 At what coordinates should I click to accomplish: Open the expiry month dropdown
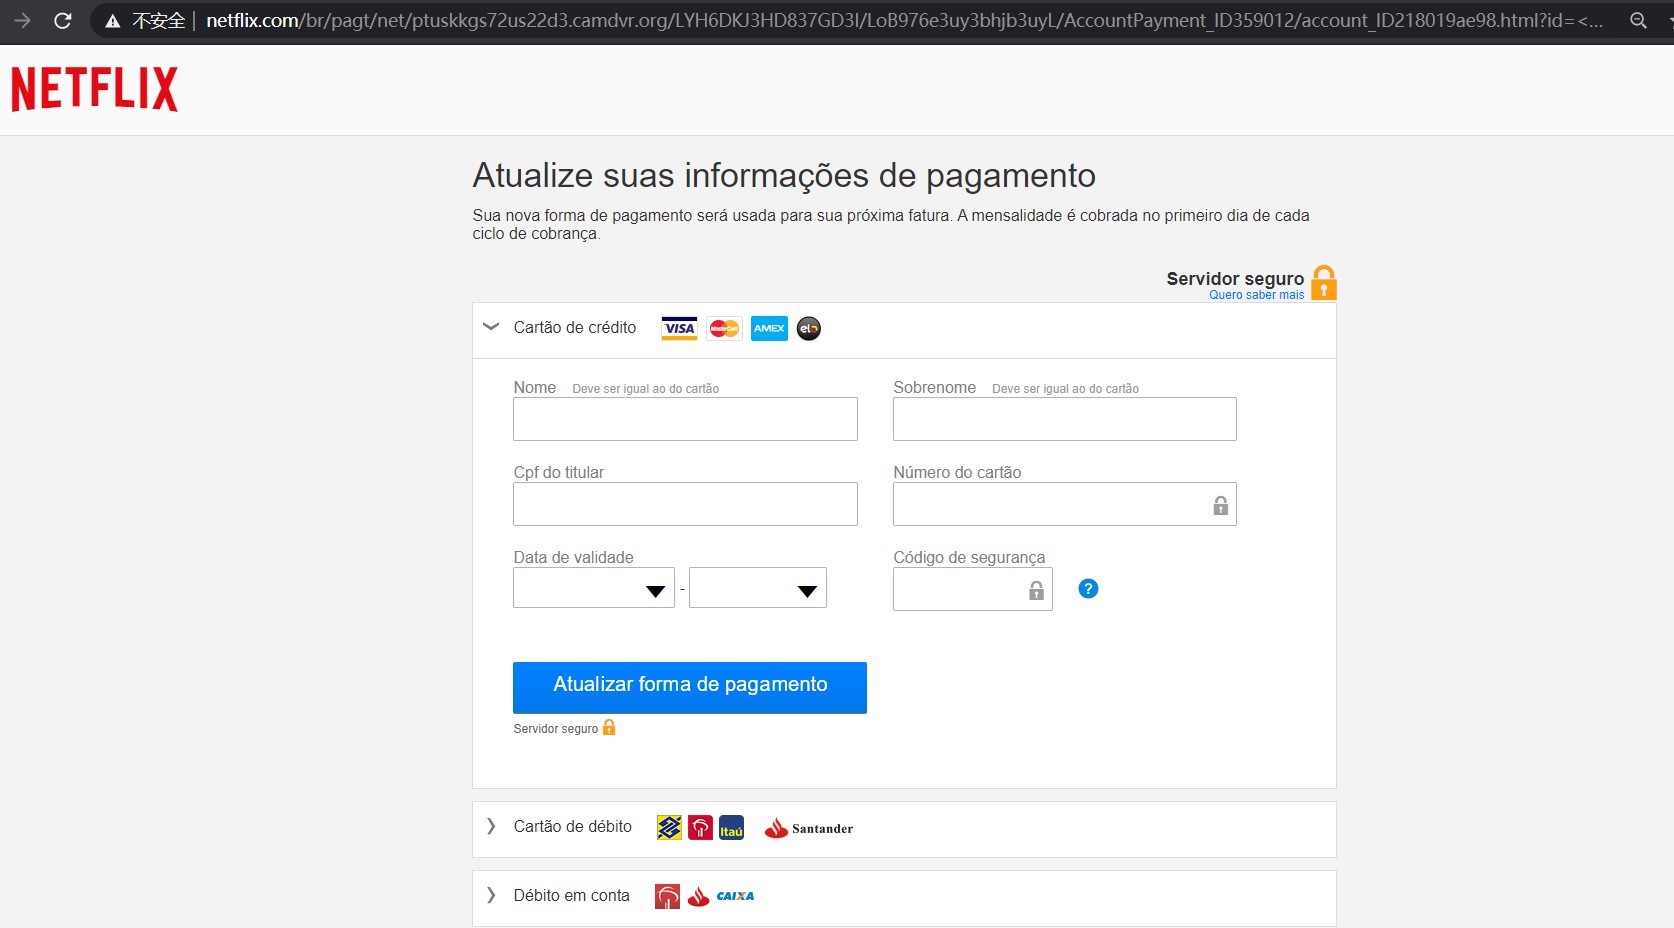coord(594,589)
